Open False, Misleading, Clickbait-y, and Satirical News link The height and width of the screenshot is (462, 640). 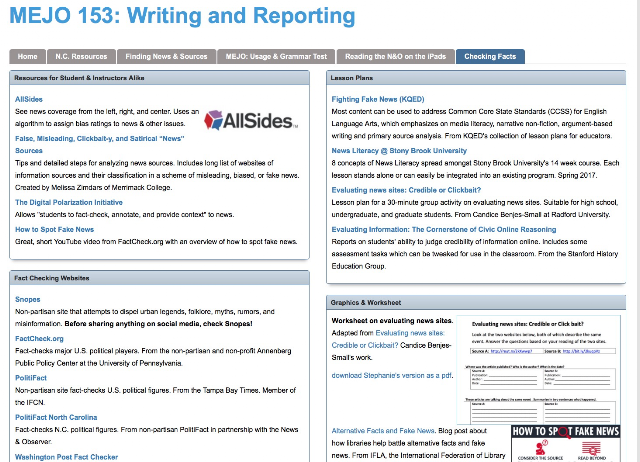(x=100, y=144)
